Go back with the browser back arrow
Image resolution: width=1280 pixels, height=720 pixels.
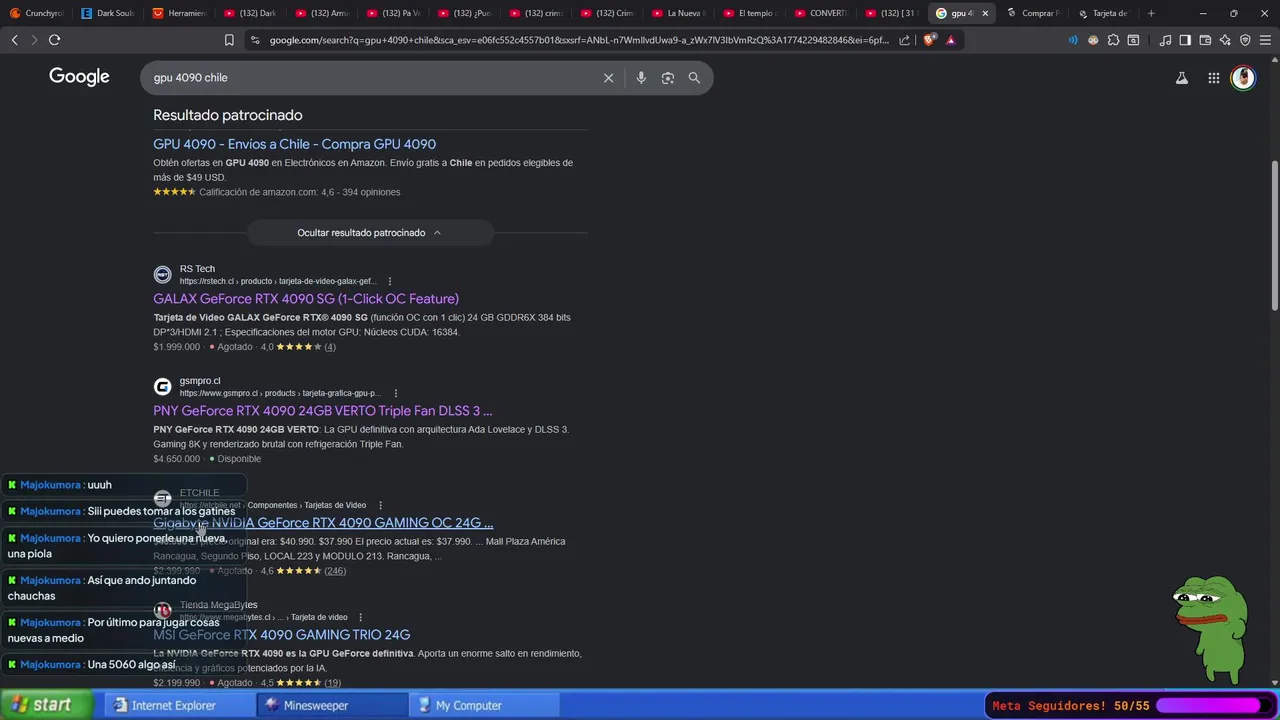click(x=14, y=40)
